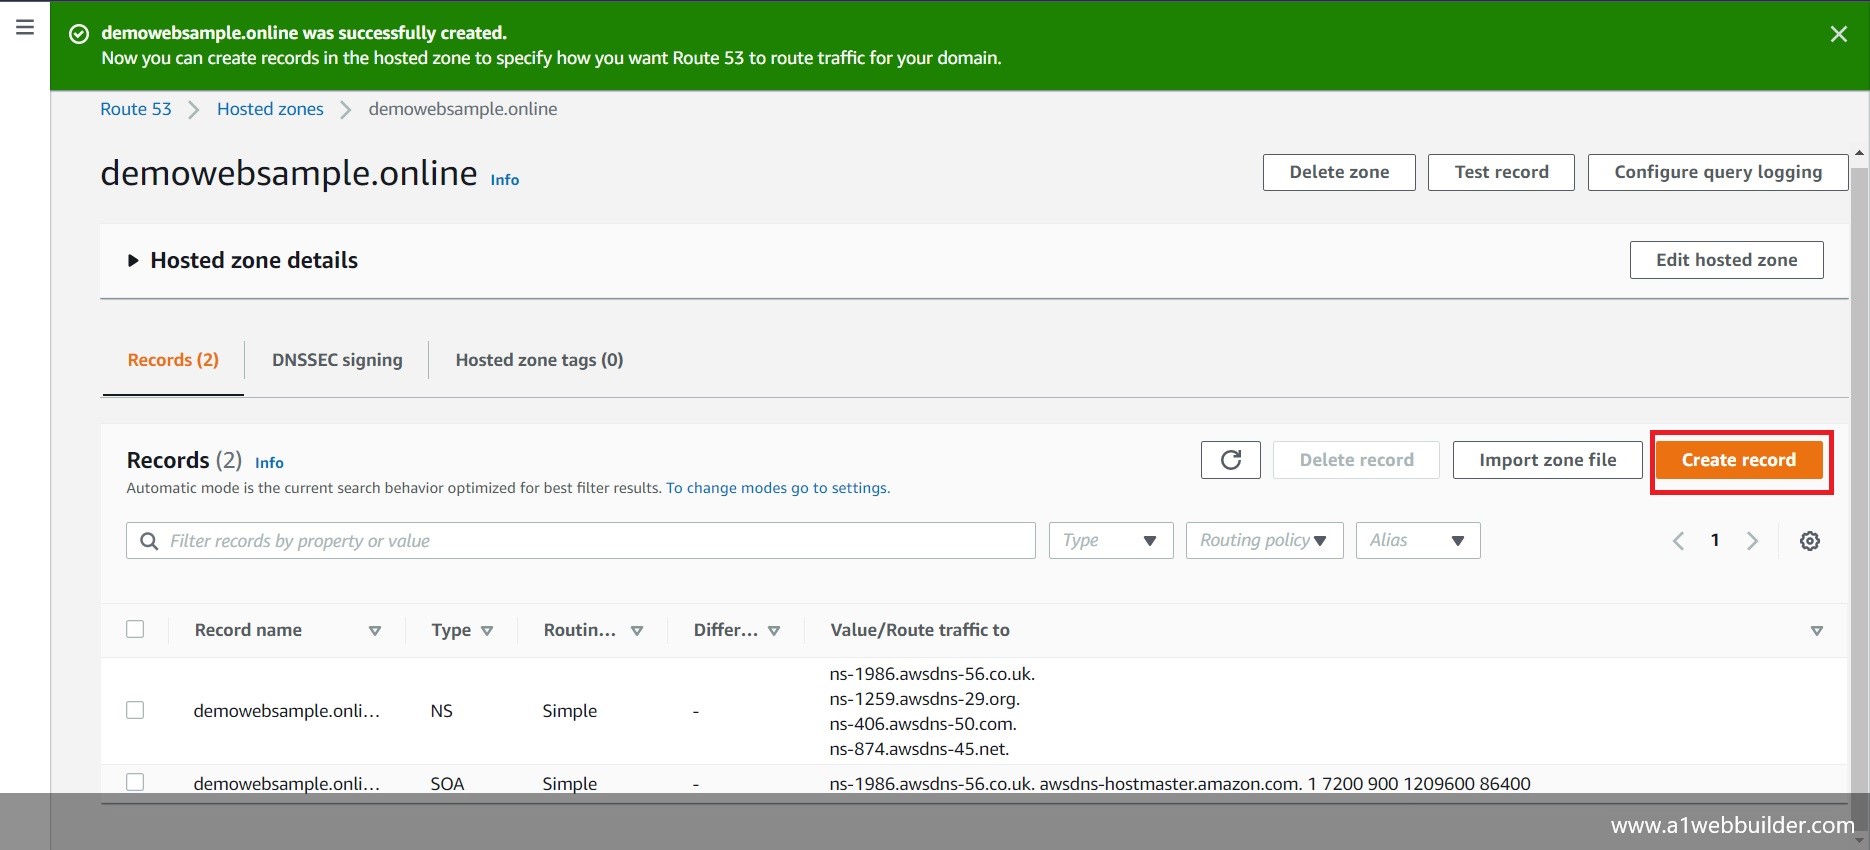Screen dimensions: 1870x850
Task: Open the Type filter dropdown
Action: pyautogui.click(x=1110, y=541)
